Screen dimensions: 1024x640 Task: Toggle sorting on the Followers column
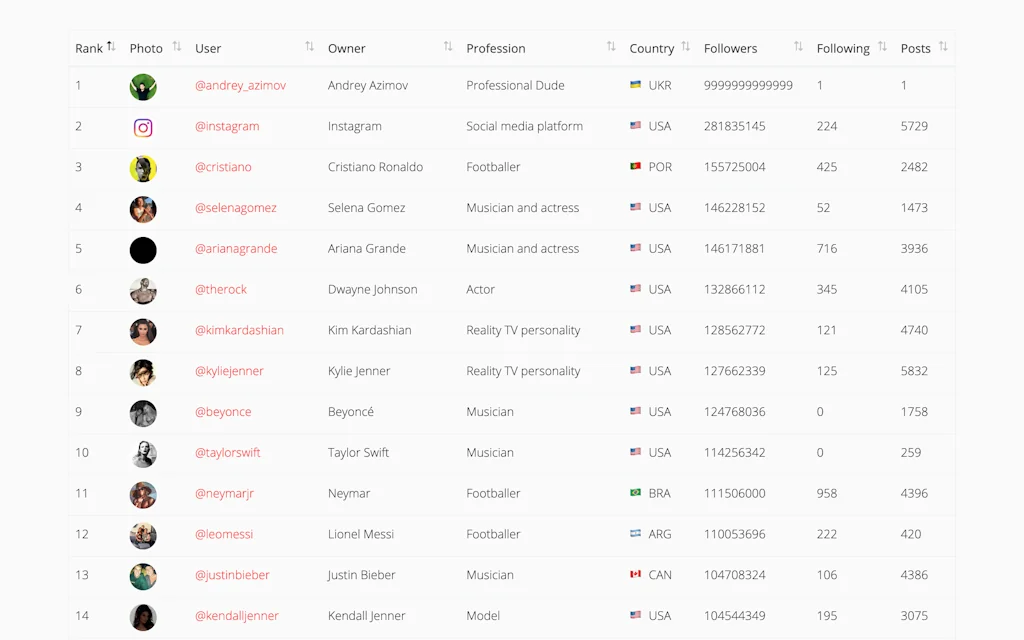797,46
